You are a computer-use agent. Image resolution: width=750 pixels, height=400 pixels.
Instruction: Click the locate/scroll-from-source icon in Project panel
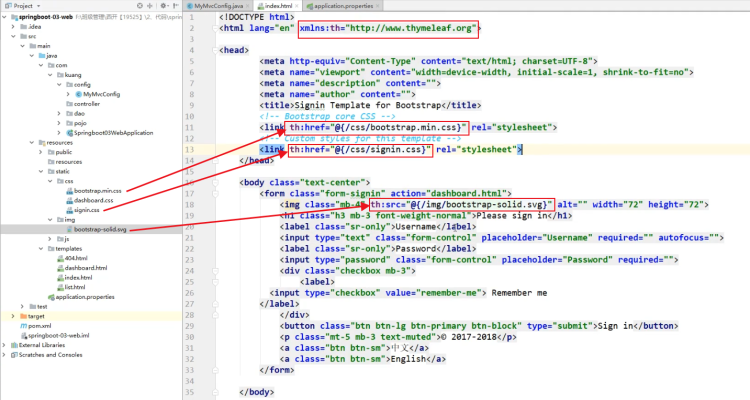[x=140, y=6]
